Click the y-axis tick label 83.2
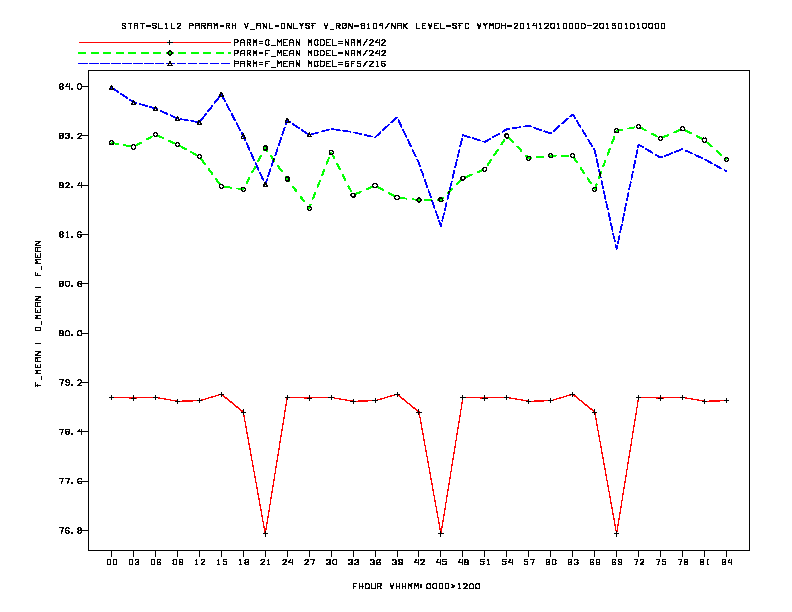The height and width of the screenshot is (612, 792). (x=70, y=136)
